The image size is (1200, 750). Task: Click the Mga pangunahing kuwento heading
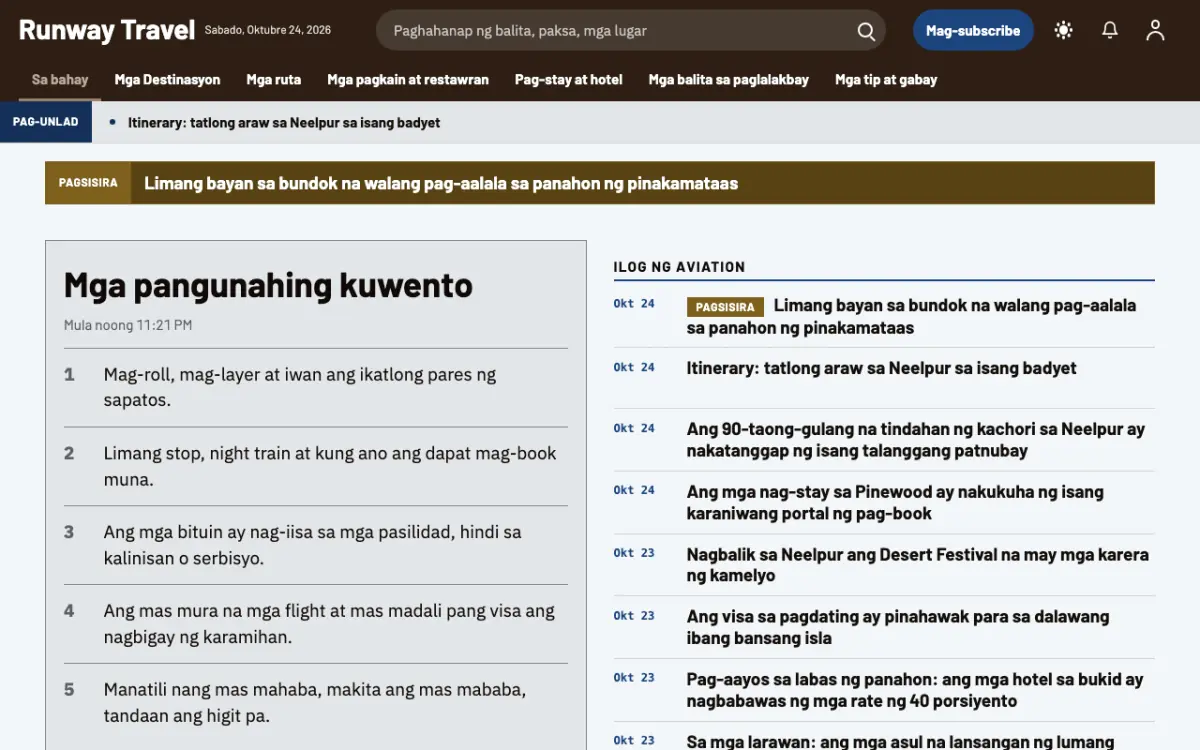point(268,286)
